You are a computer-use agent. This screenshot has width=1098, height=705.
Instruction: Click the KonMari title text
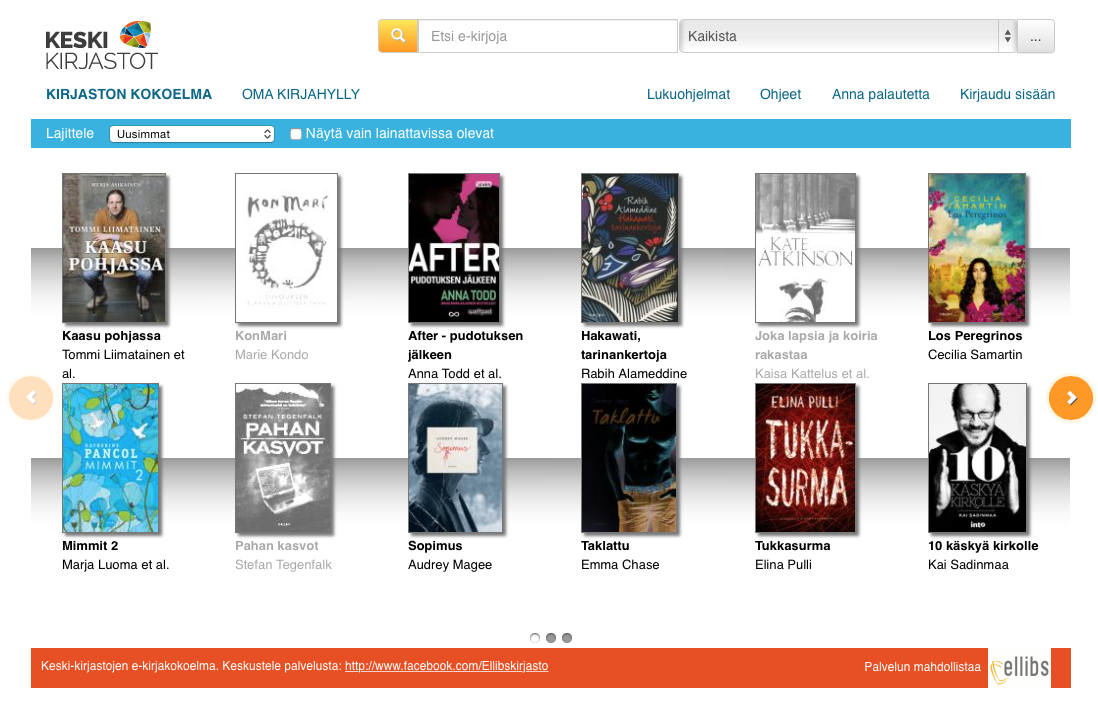(x=261, y=336)
